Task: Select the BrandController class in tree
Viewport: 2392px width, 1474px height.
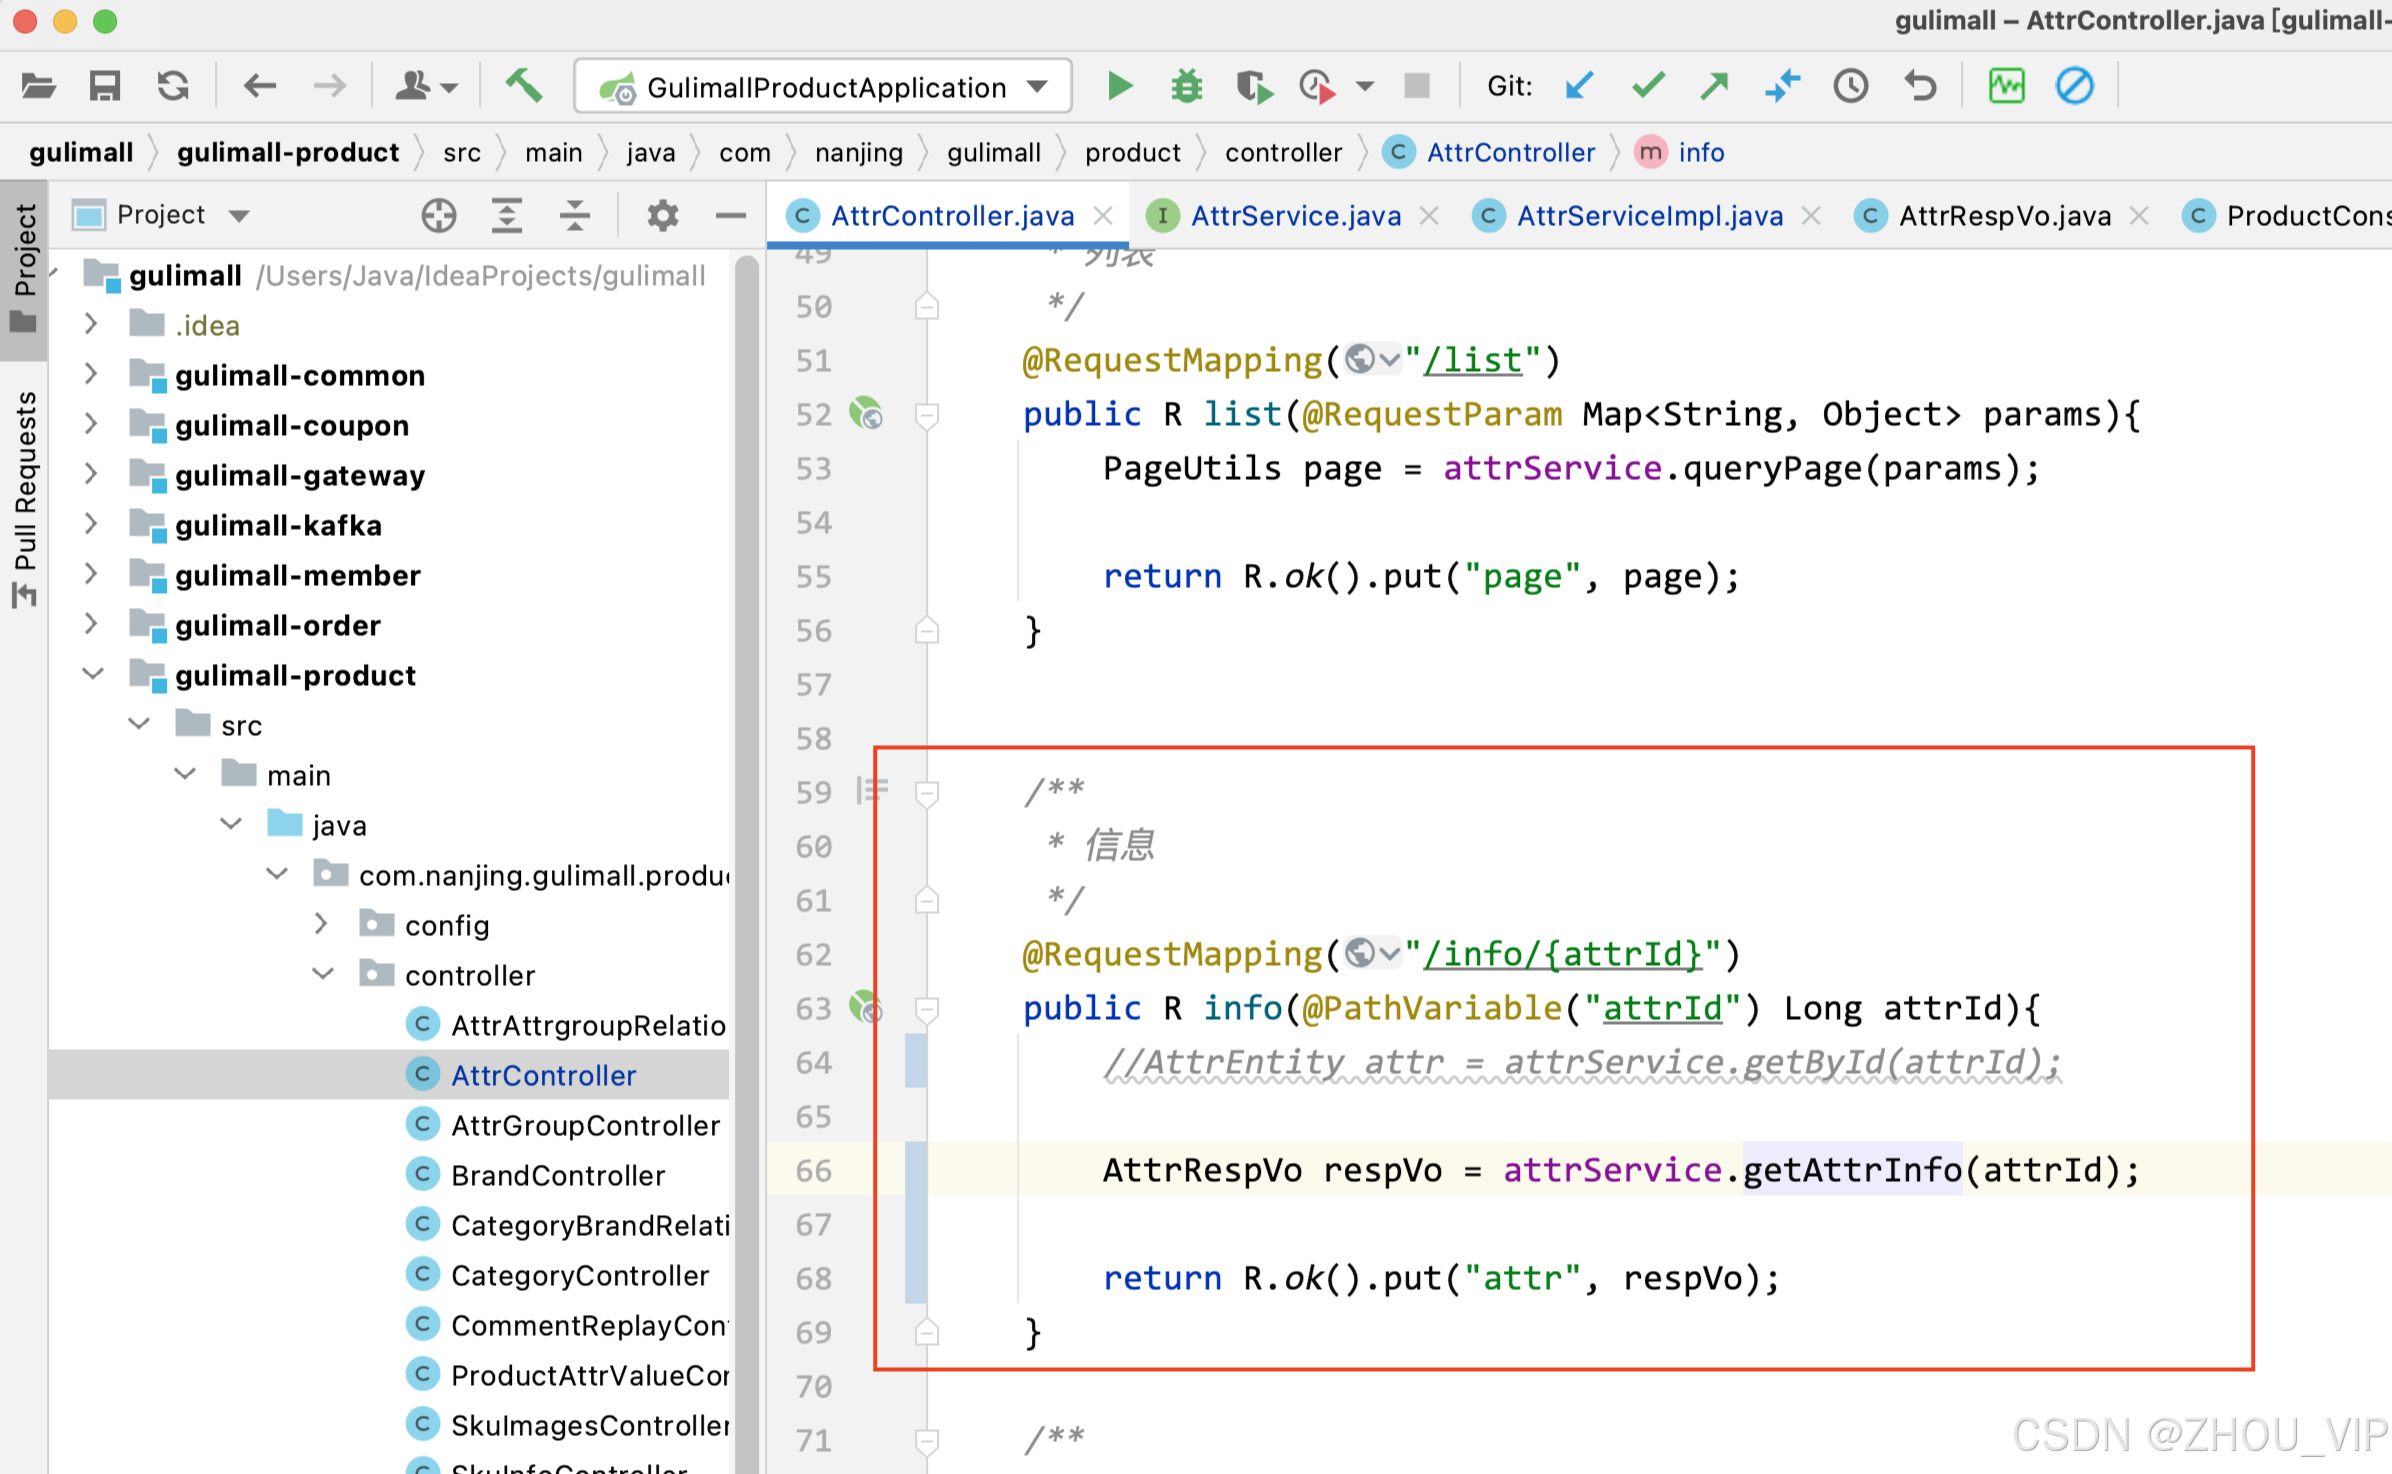Action: pyautogui.click(x=557, y=1175)
